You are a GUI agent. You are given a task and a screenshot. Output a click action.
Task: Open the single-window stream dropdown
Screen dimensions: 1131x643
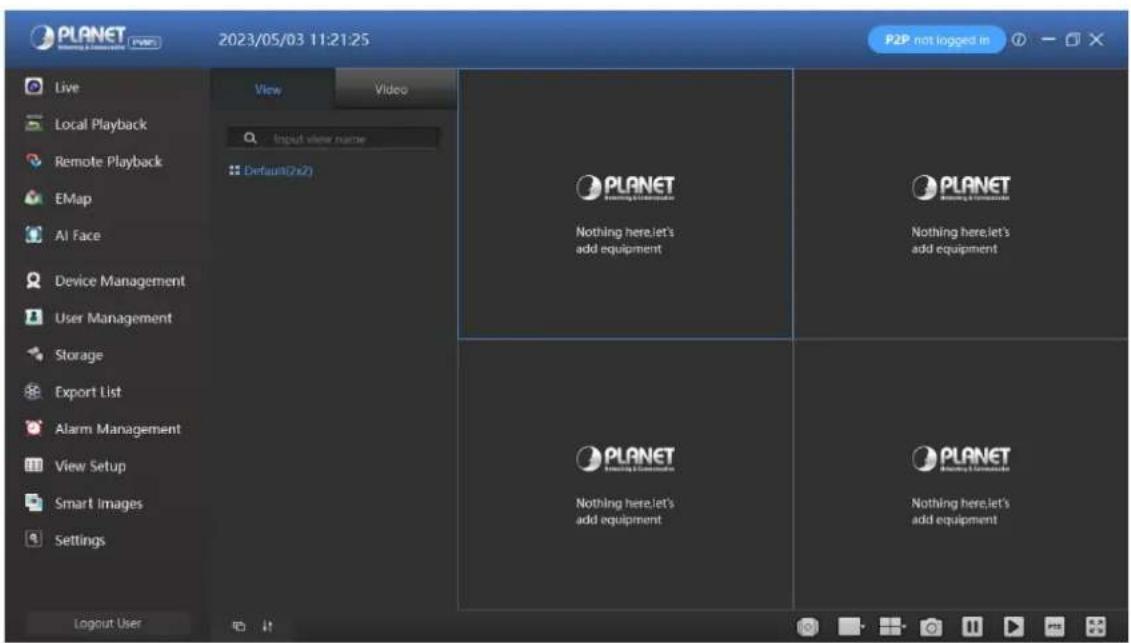pos(851,626)
